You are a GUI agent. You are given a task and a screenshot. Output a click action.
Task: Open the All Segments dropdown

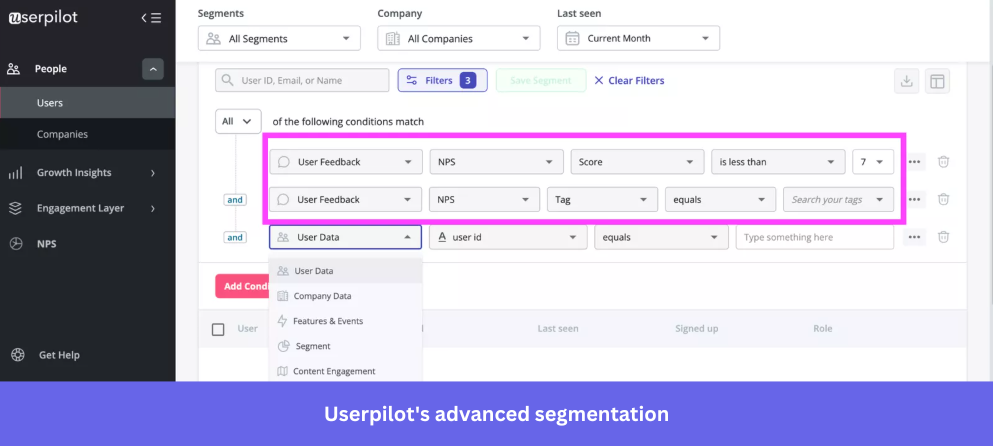coord(279,39)
